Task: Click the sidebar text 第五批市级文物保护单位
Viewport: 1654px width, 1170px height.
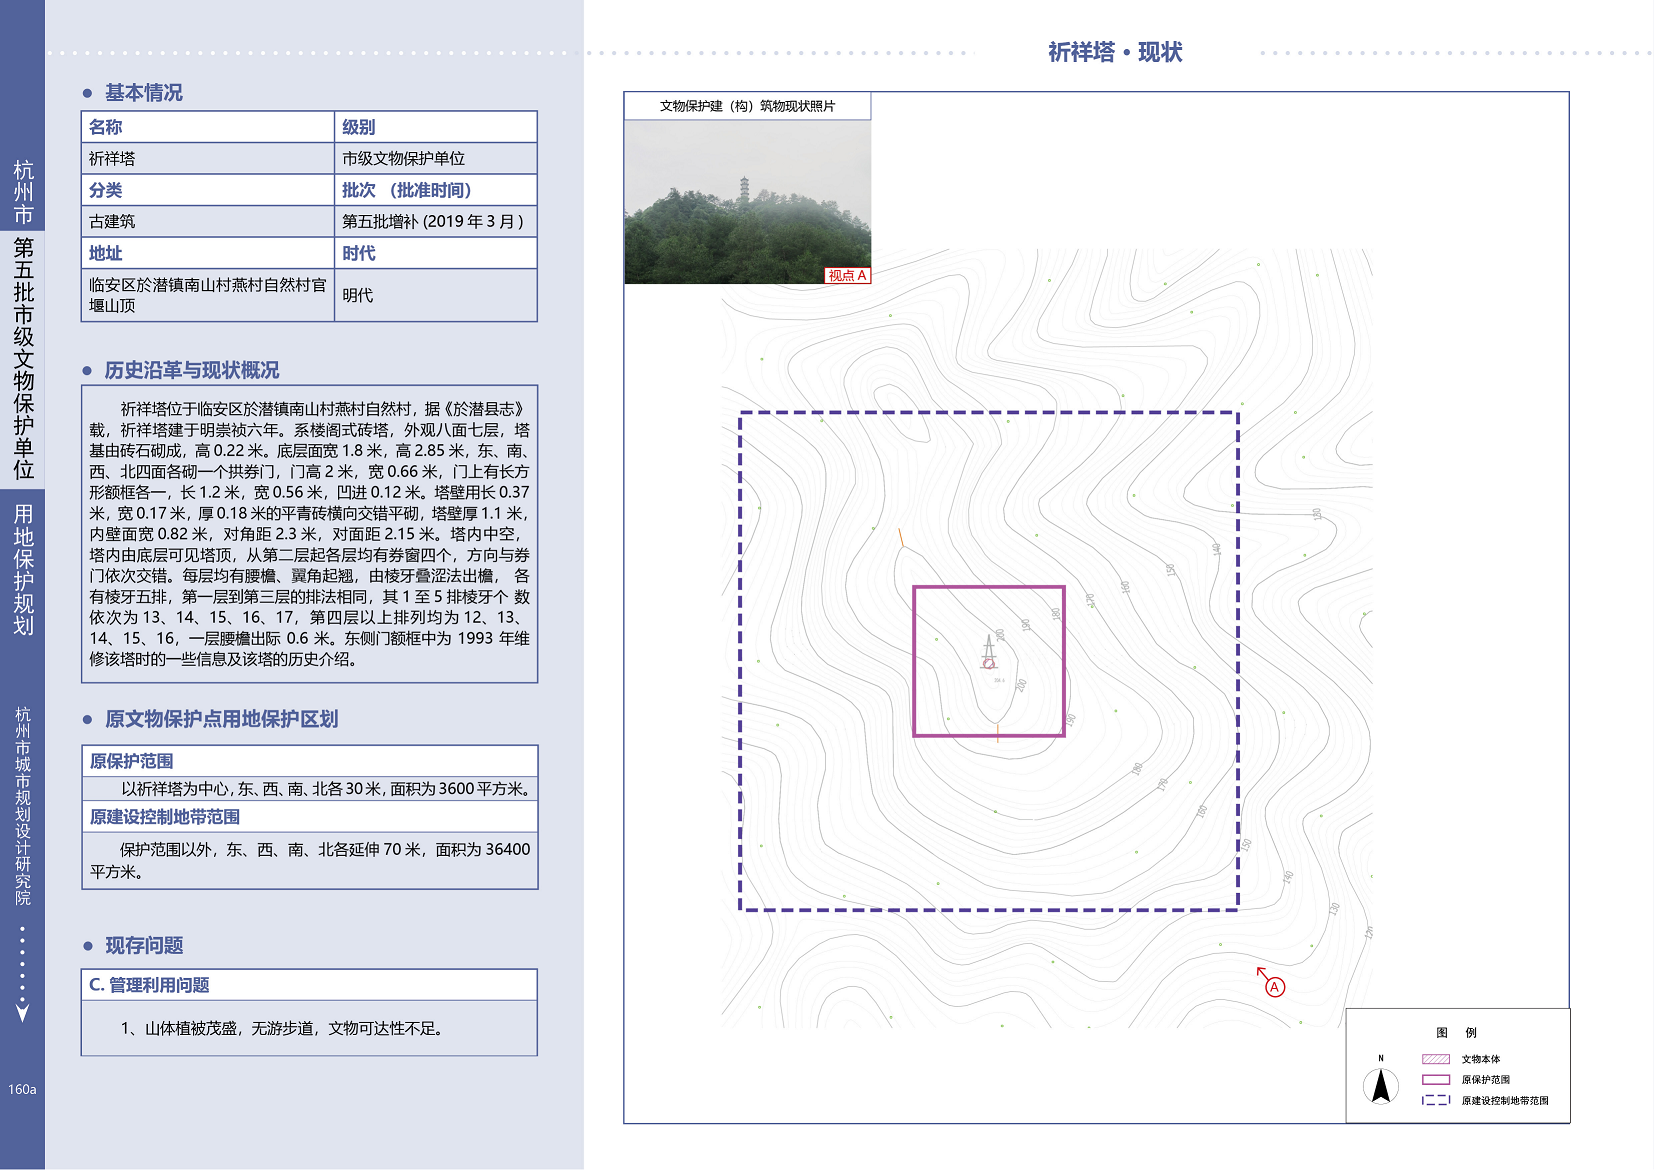Action: (23, 359)
